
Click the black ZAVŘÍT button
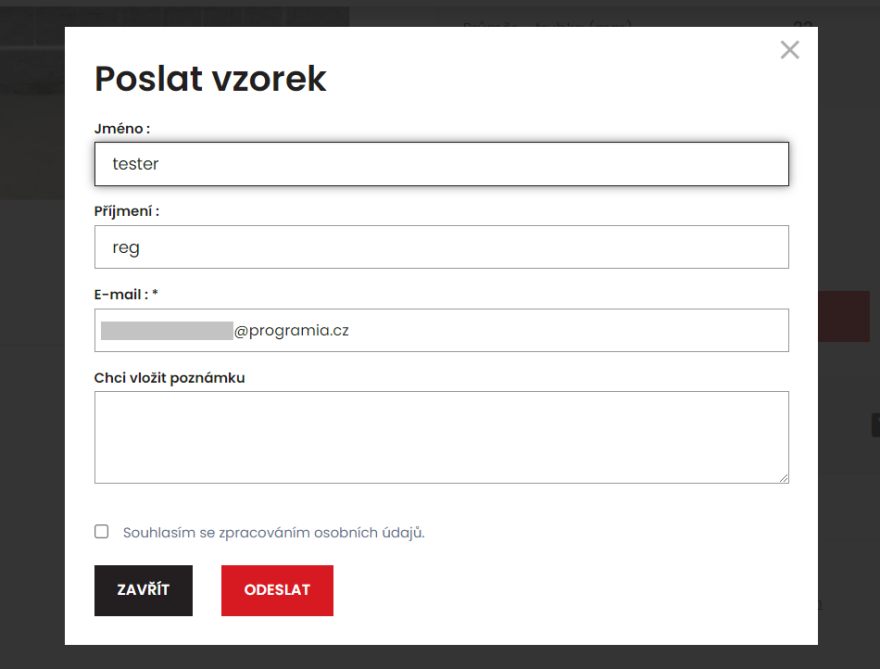pyautogui.click(x=143, y=590)
